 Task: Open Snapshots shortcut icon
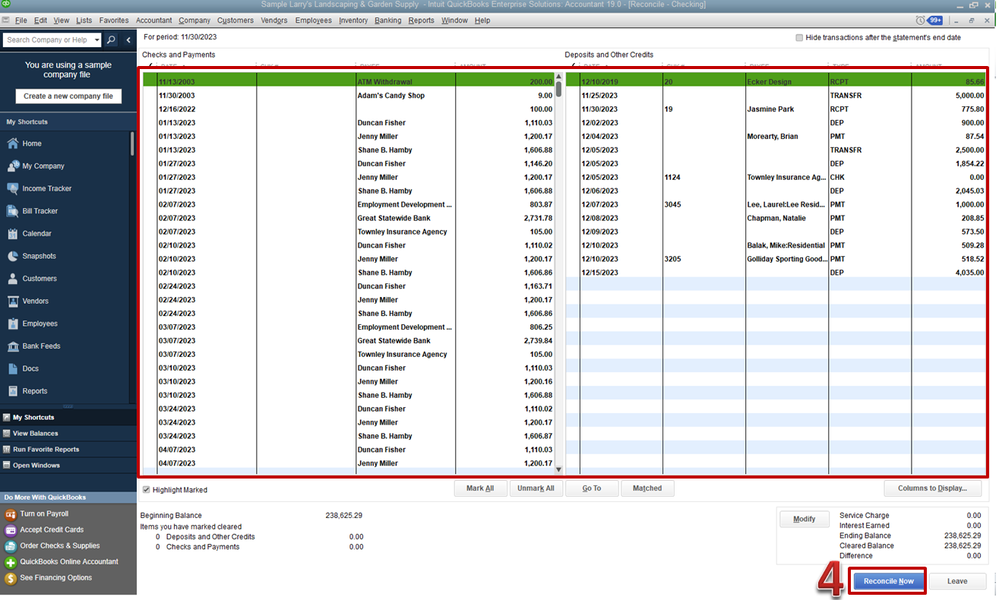click(x=13, y=256)
